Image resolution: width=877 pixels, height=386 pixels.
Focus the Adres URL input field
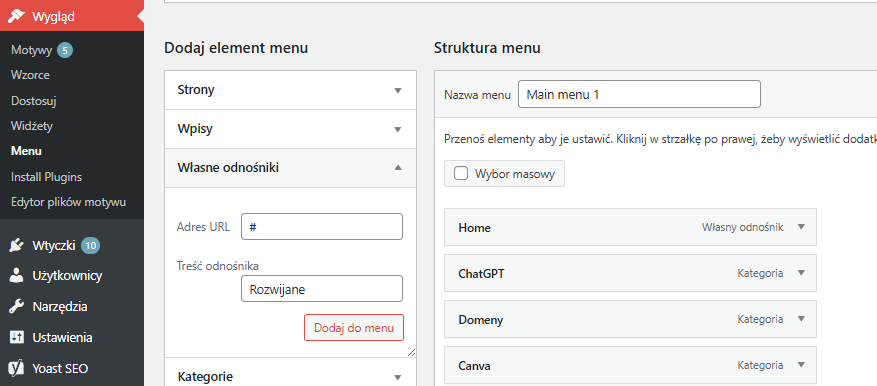click(x=322, y=227)
